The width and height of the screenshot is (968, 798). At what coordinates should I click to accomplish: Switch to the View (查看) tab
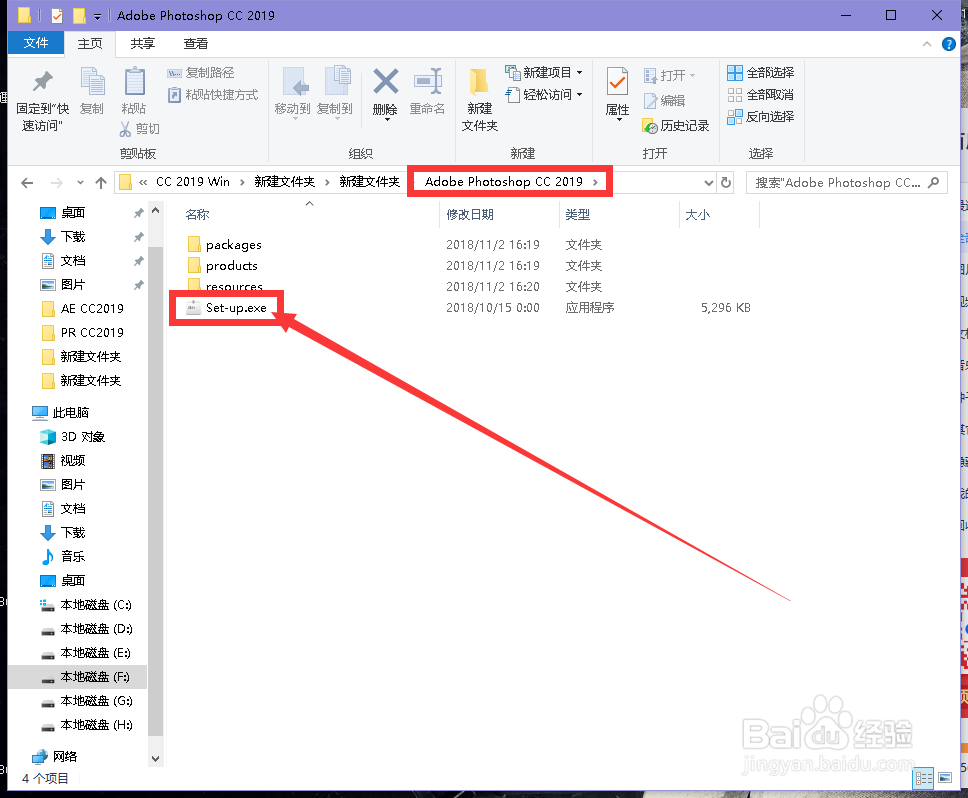pyautogui.click(x=196, y=43)
